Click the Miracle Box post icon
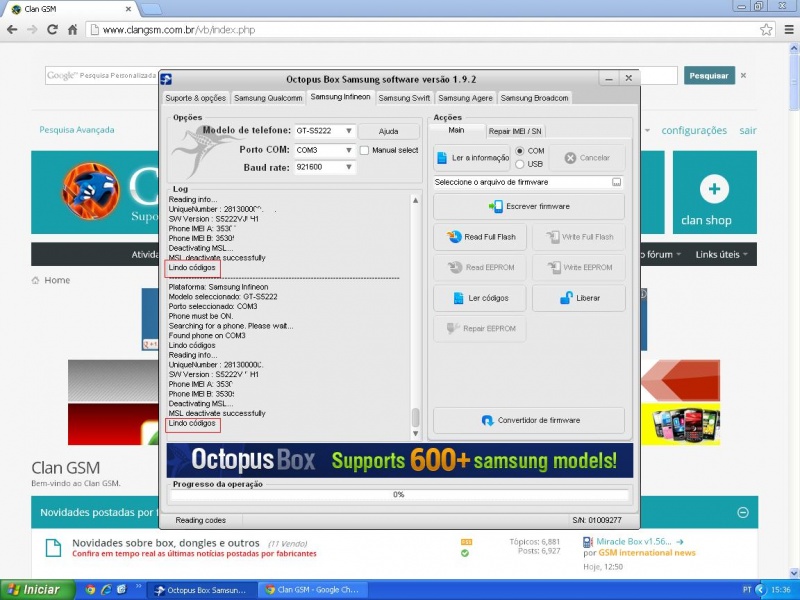 click(588, 542)
